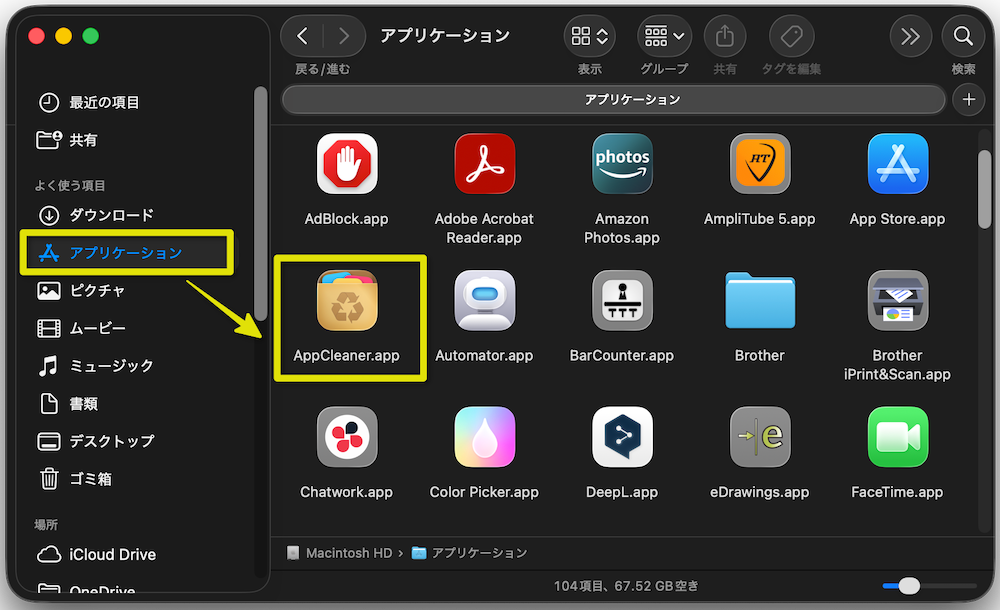Click the 共有 share button
This screenshot has height=610, width=1000.
coord(724,37)
